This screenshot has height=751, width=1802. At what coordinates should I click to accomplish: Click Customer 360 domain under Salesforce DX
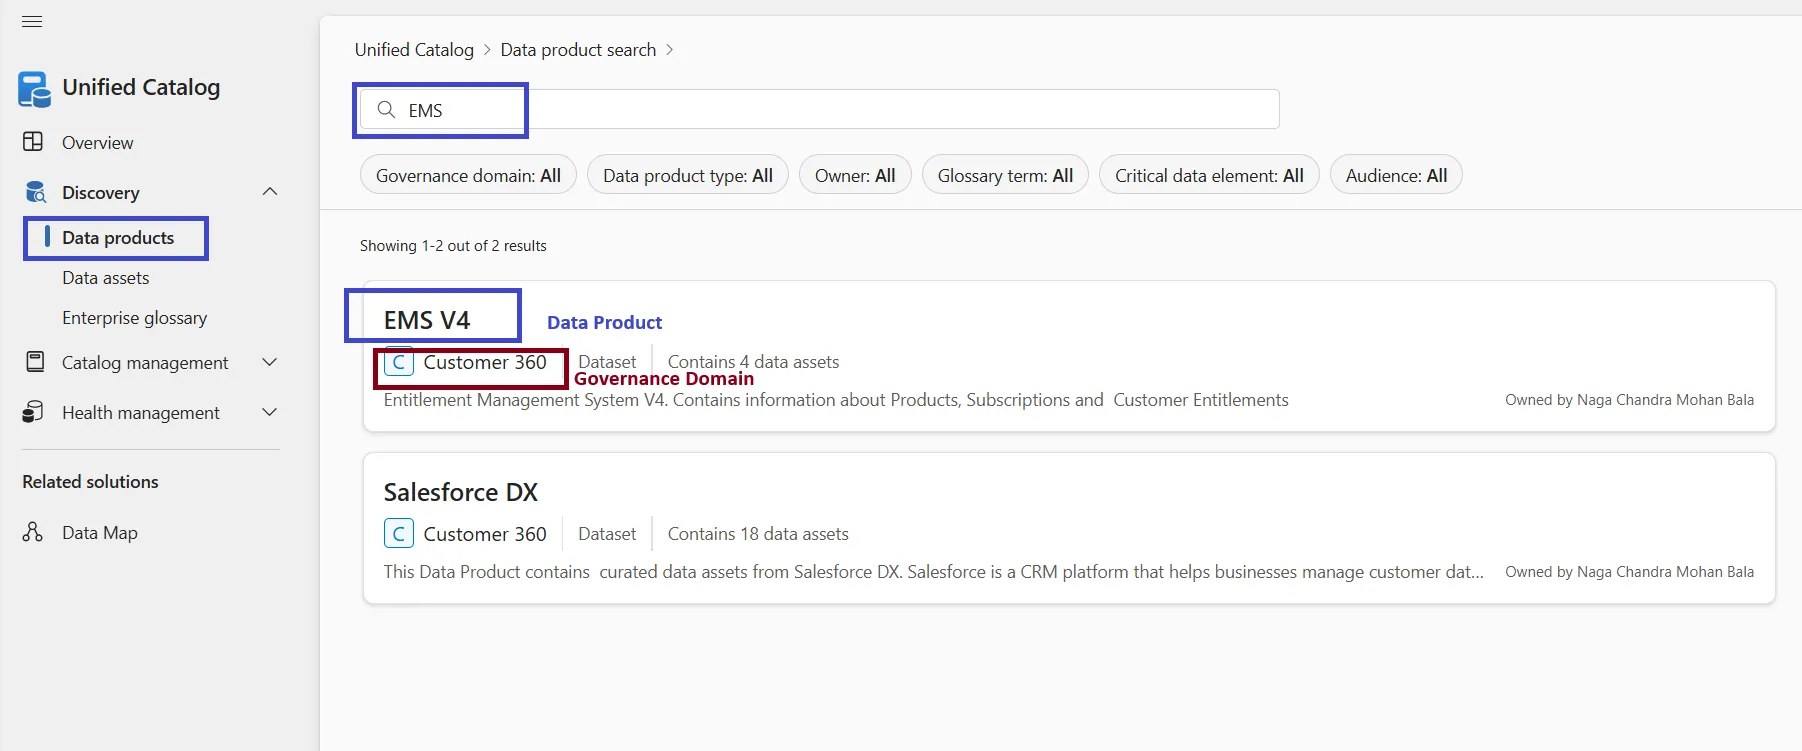click(x=485, y=534)
